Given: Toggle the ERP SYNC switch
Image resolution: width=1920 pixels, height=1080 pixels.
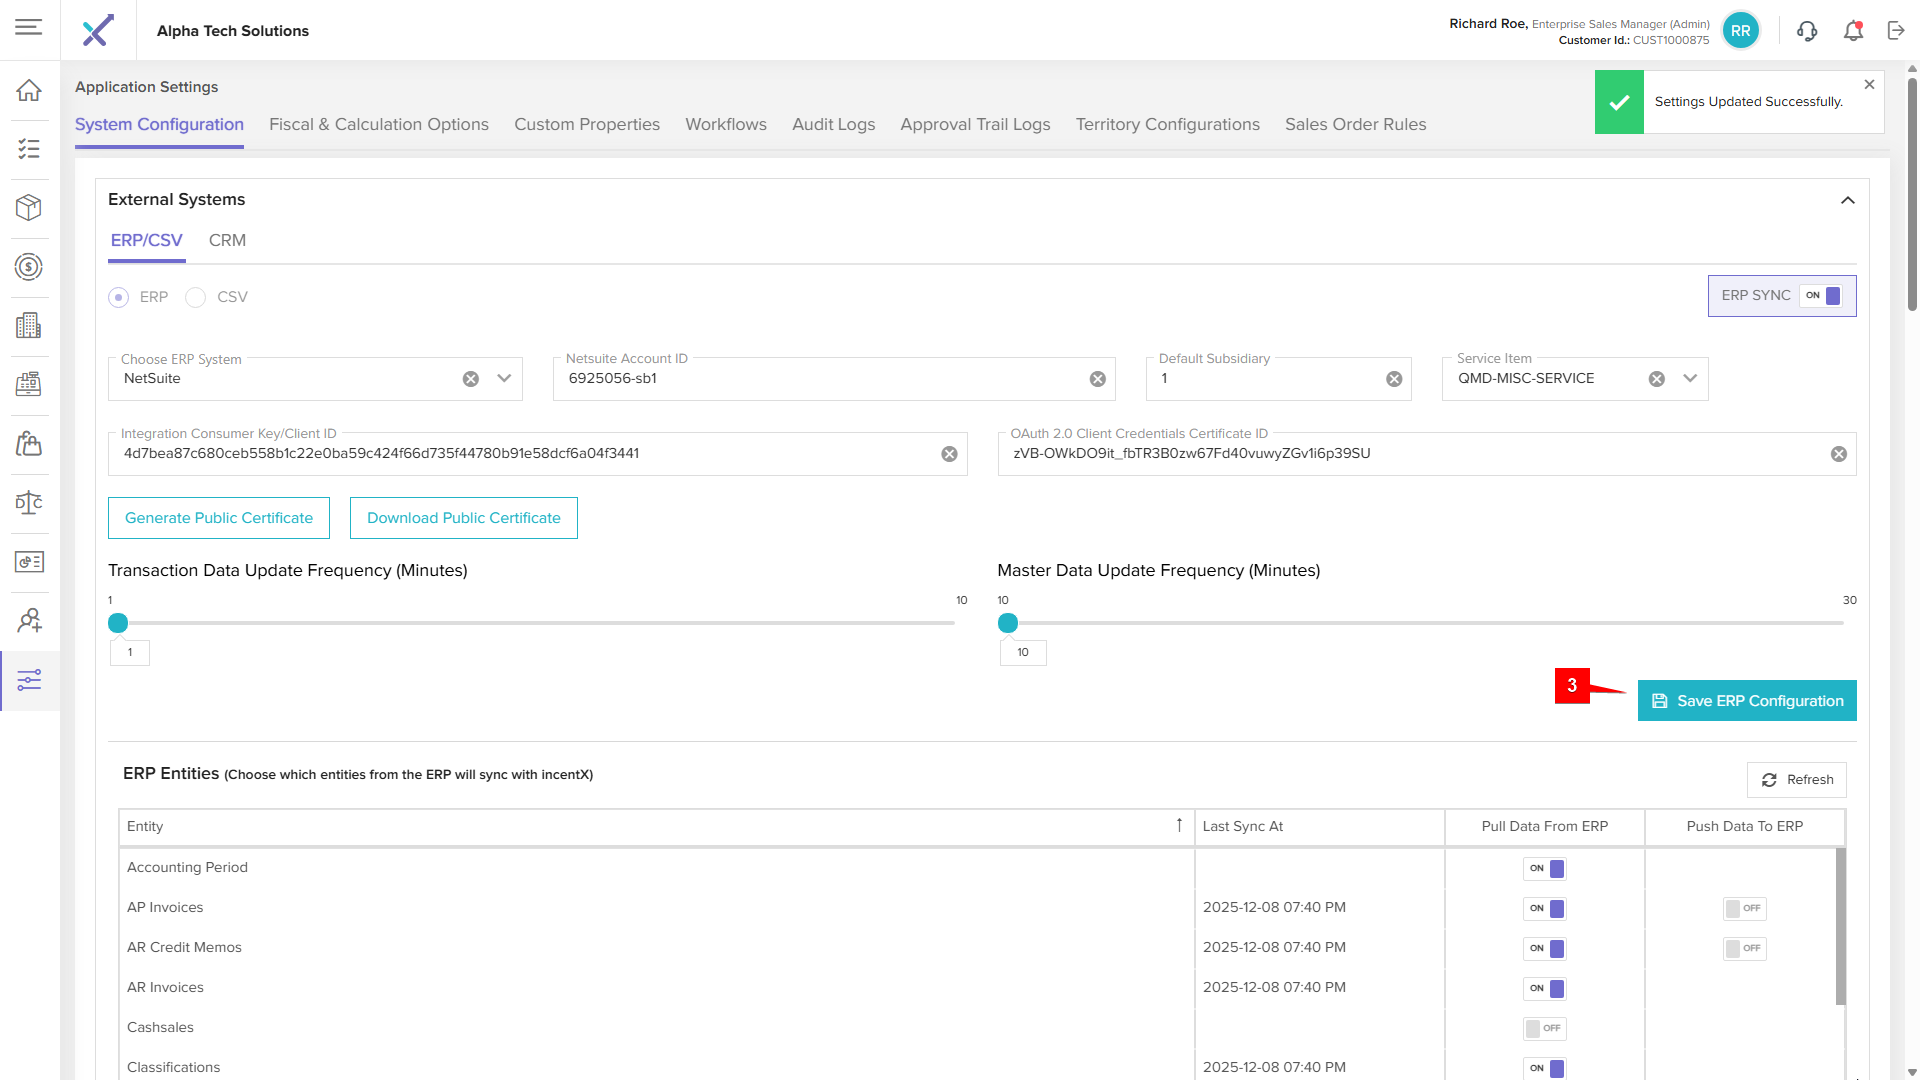Looking at the screenshot, I should [x=1823, y=296].
